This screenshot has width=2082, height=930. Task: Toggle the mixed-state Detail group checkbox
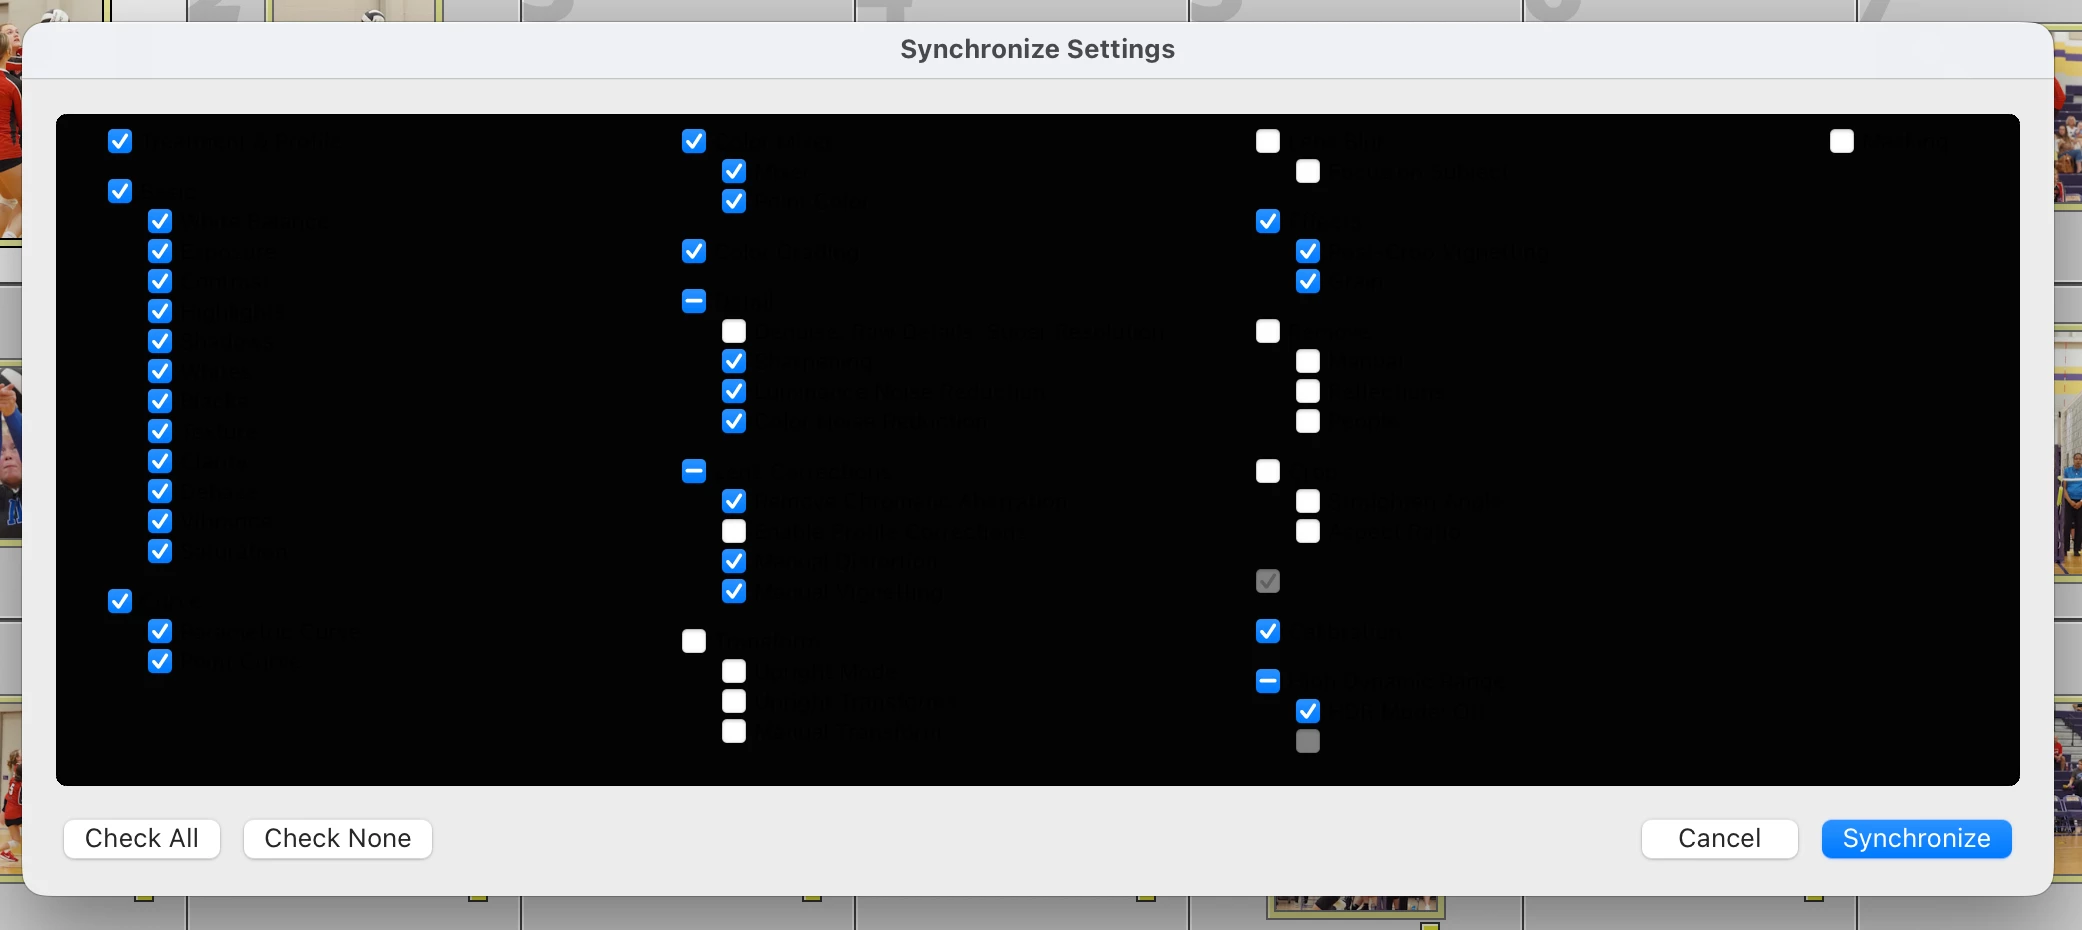click(694, 301)
